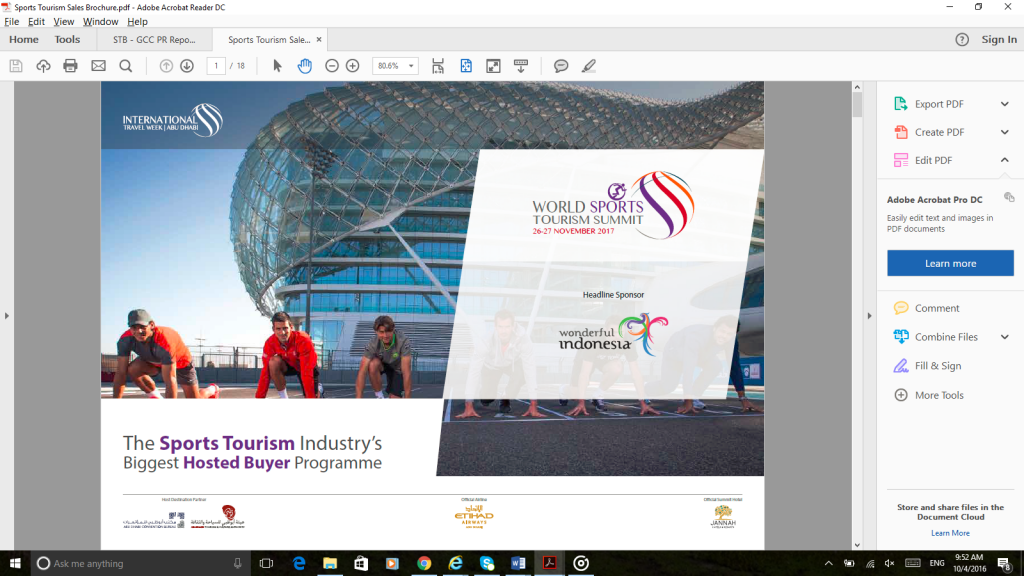This screenshot has width=1024, height=576.
Task: Collapse the Edit PDF section
Action: tap(1004, 160)
